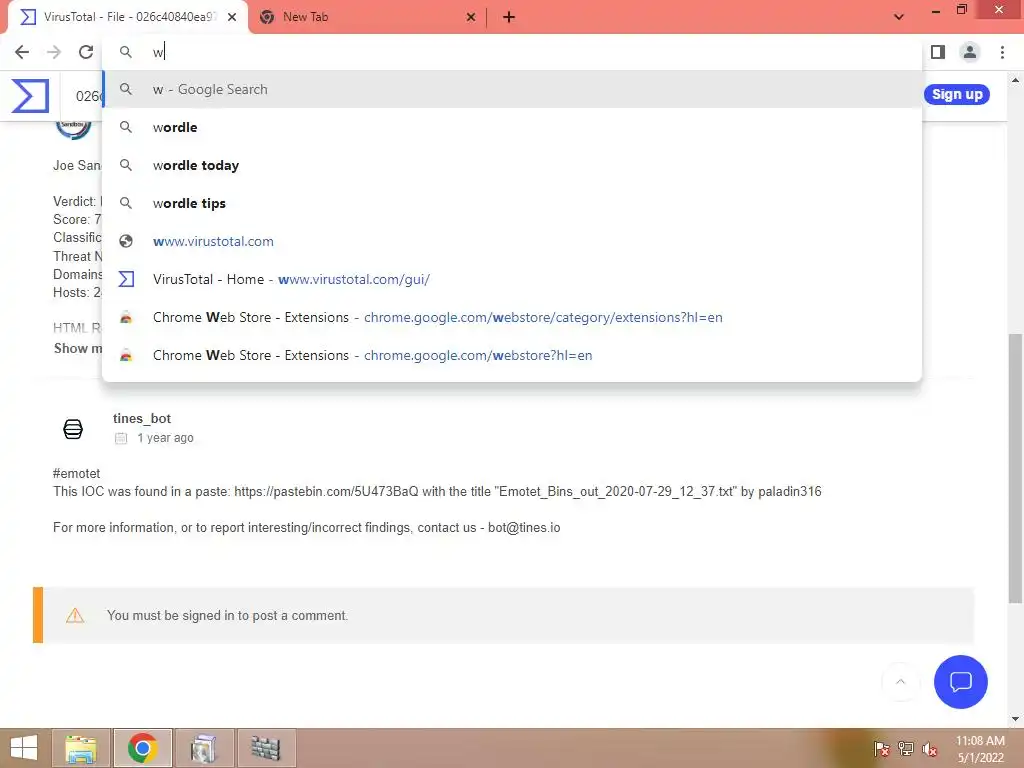Select the 'wordle today' suggestion

pyautogui.click(x=512, y=165)
